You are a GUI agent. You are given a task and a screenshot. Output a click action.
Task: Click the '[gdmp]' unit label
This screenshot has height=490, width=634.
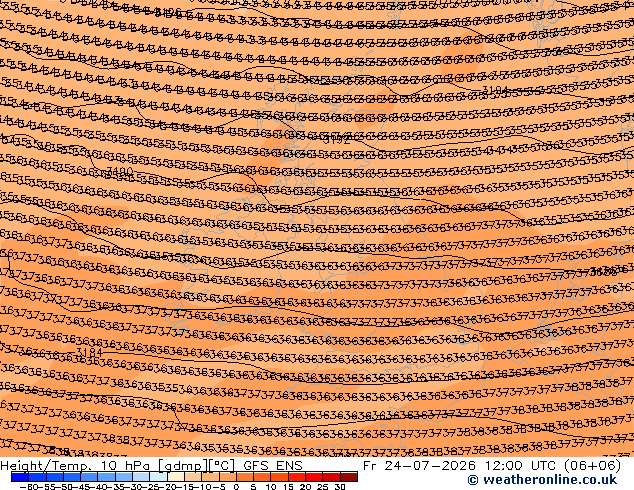tap(182, 466)
